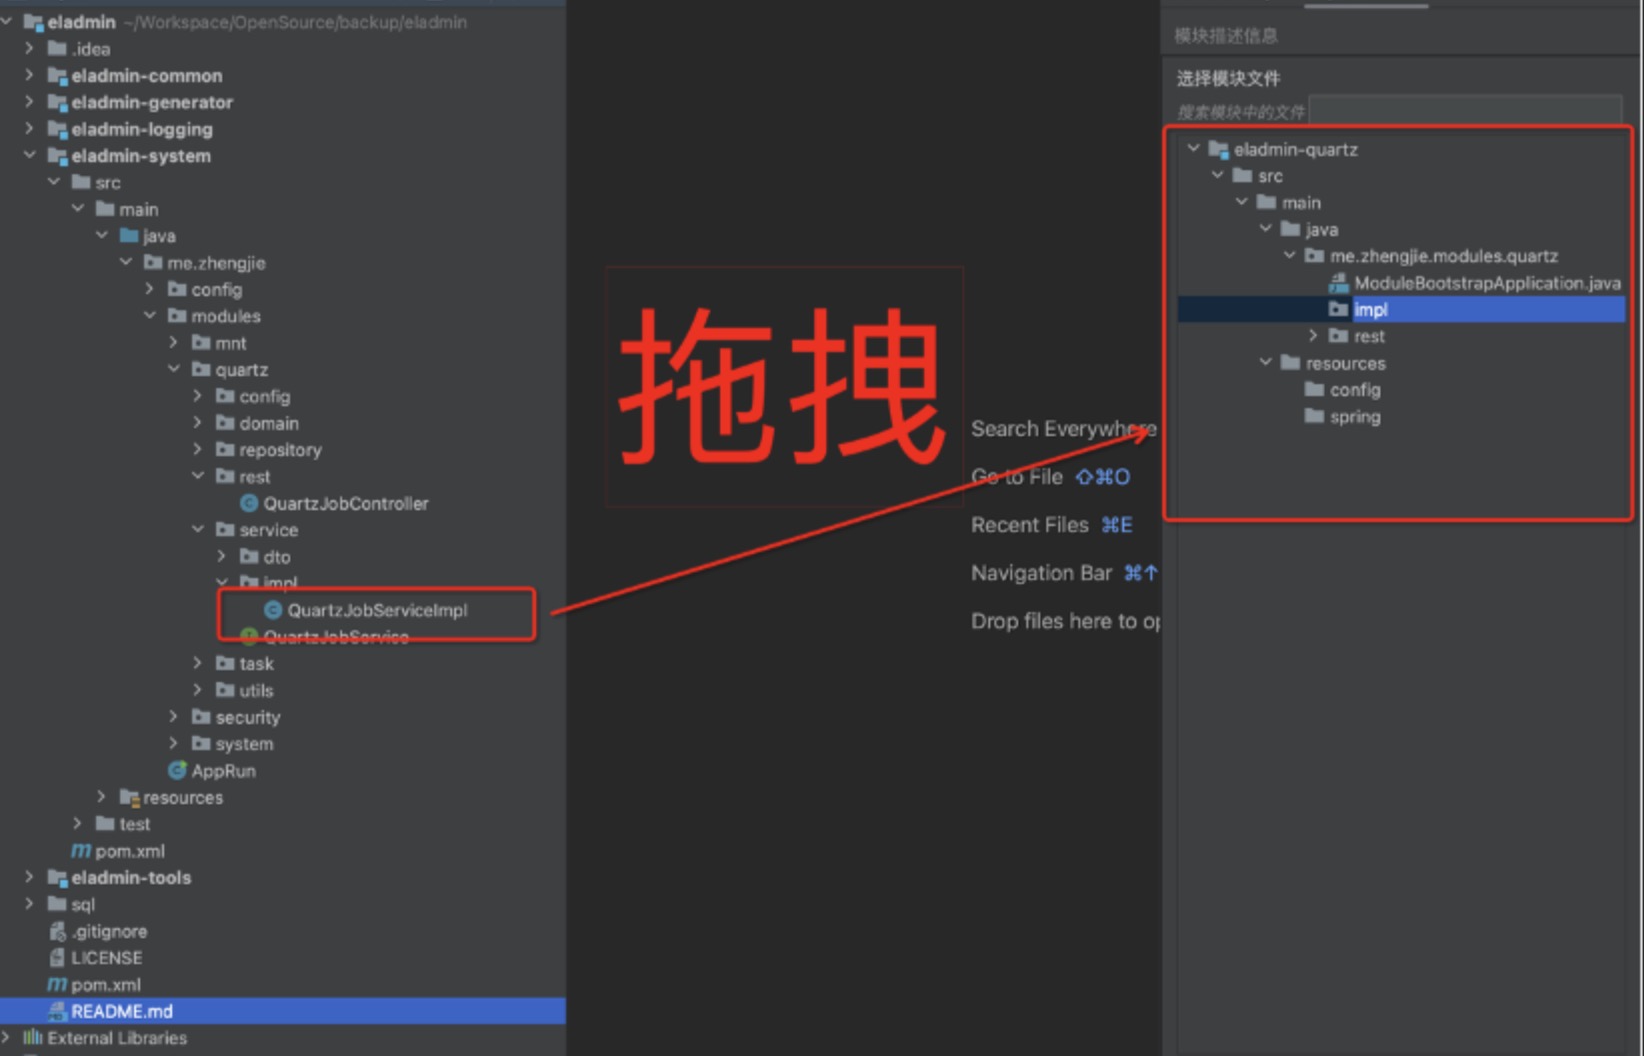The height and width of the screenshot is (1056, 1644).
Task: Click the eladmin-tools module icon
Action: tap(57, 878)
